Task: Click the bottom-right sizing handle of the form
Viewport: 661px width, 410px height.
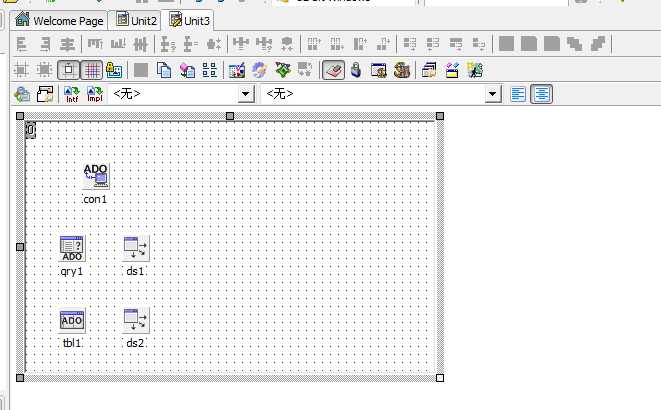Action: [440, 378]
